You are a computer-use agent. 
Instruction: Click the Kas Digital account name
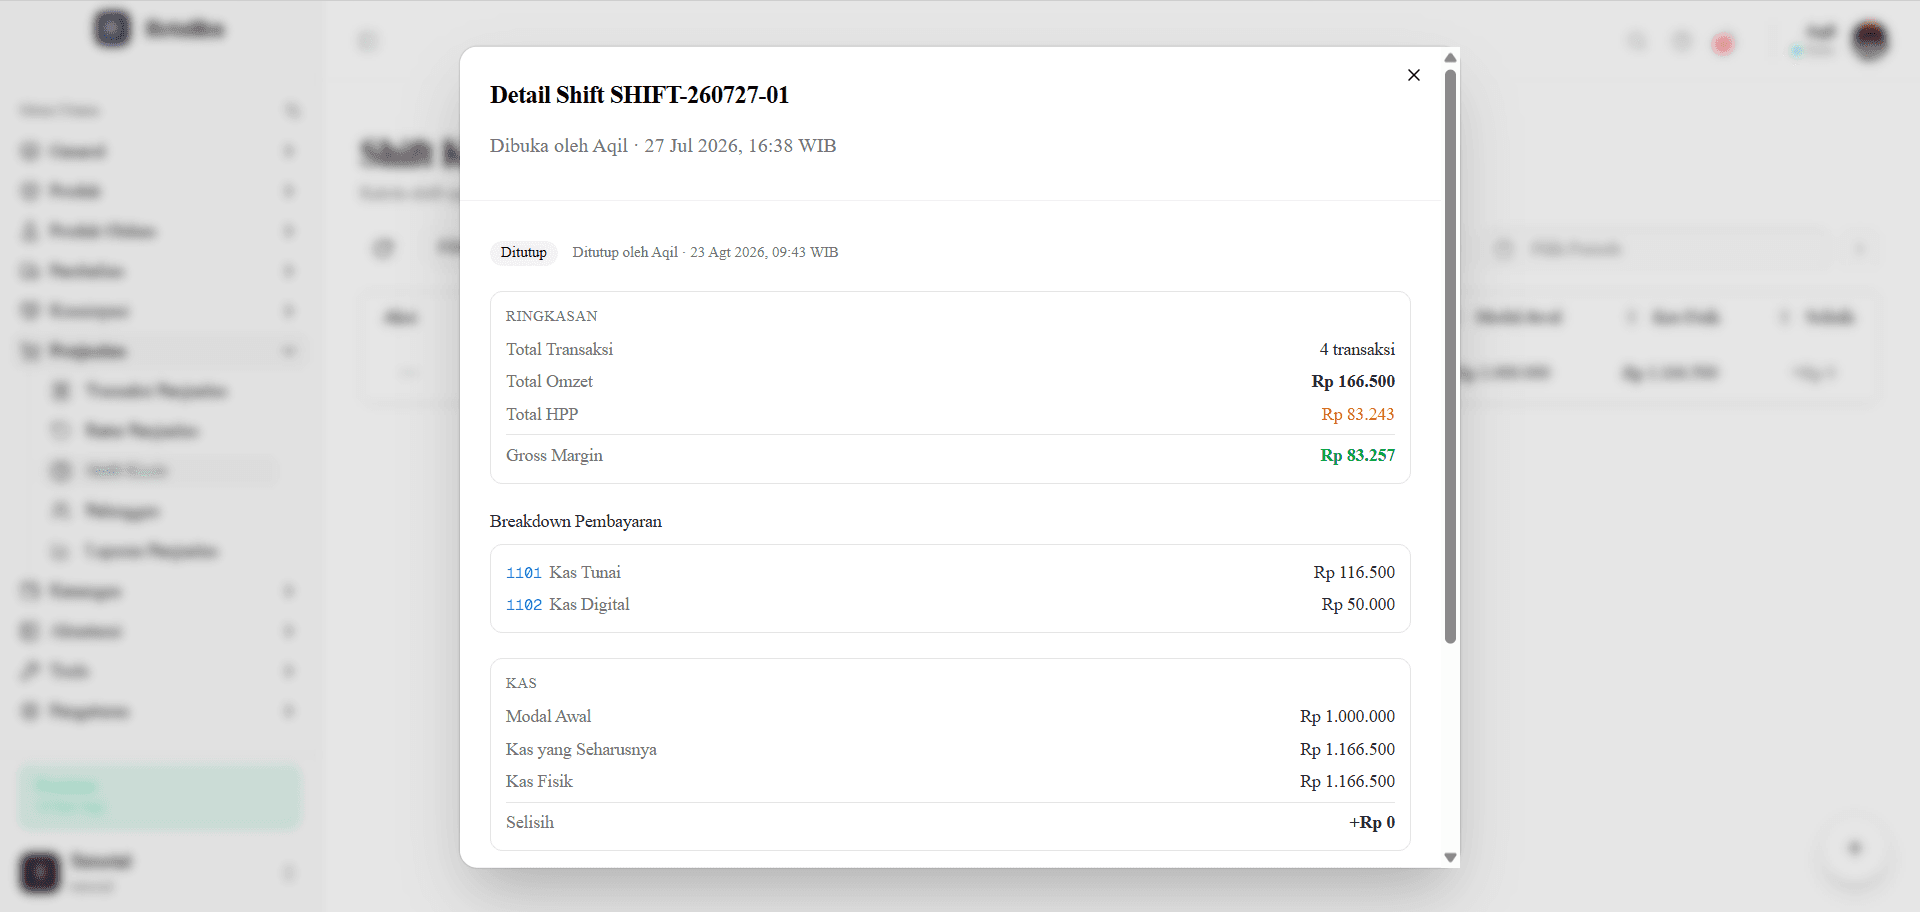[x=589, y=604]
